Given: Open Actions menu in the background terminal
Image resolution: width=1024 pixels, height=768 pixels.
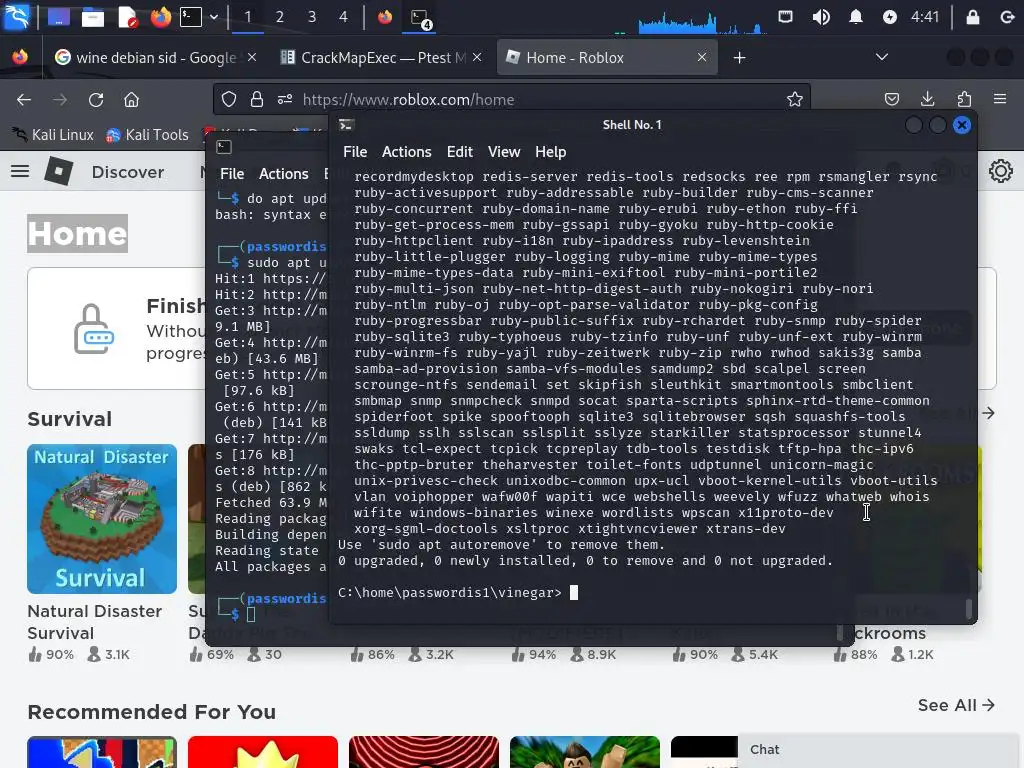Looking at the screenshot, I should coord(283,174).
